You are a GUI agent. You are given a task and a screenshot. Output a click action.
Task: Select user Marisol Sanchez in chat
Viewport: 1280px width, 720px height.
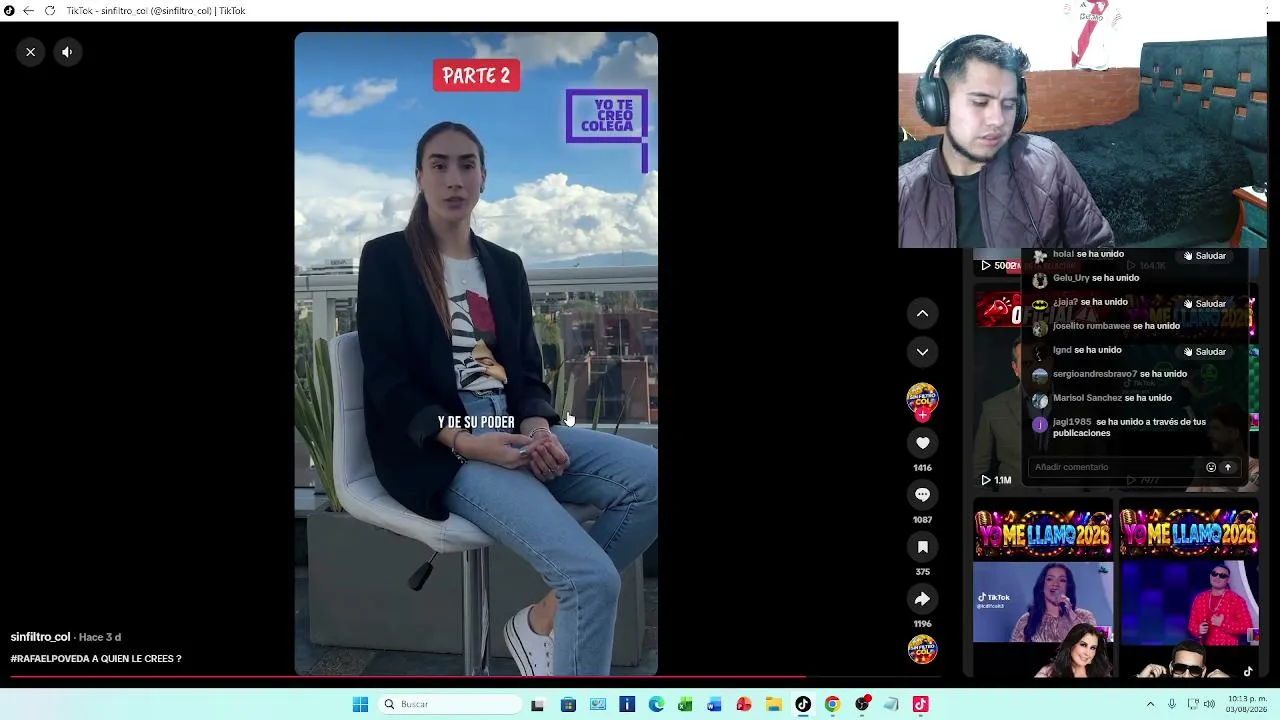1087,398
